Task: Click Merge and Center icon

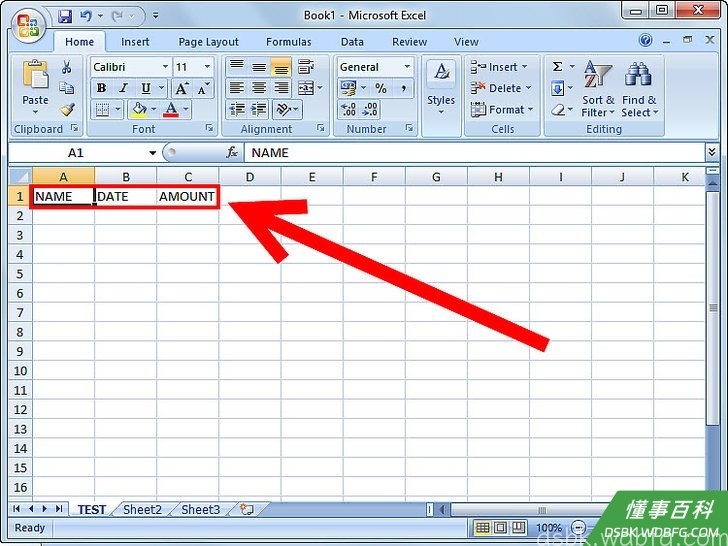Action: (x=306, y=88)
